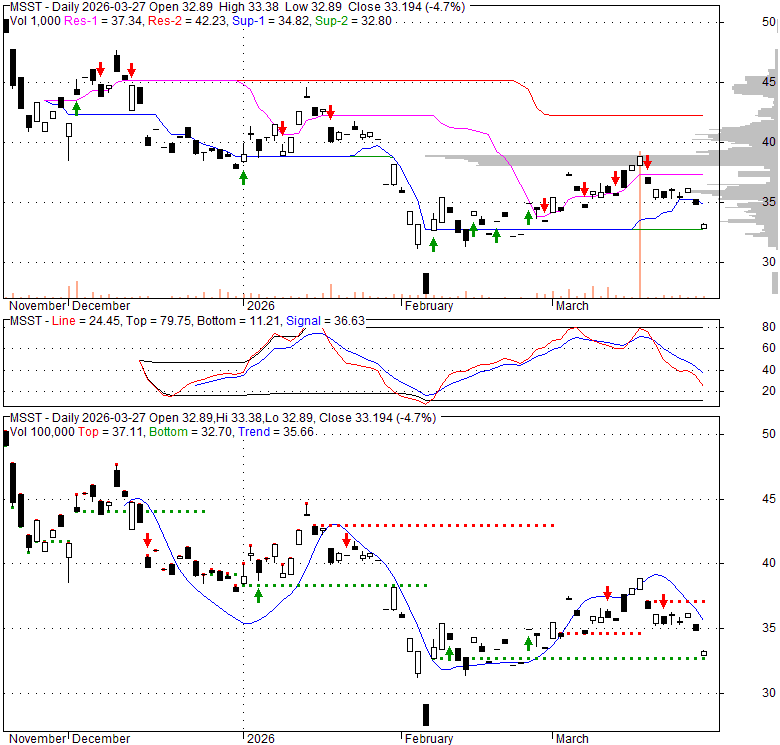The width and height of the screenshot is (780, 745).
Task: Select the 'Signal = 36.63' oscillator label
Action: (x=326, y=321)
